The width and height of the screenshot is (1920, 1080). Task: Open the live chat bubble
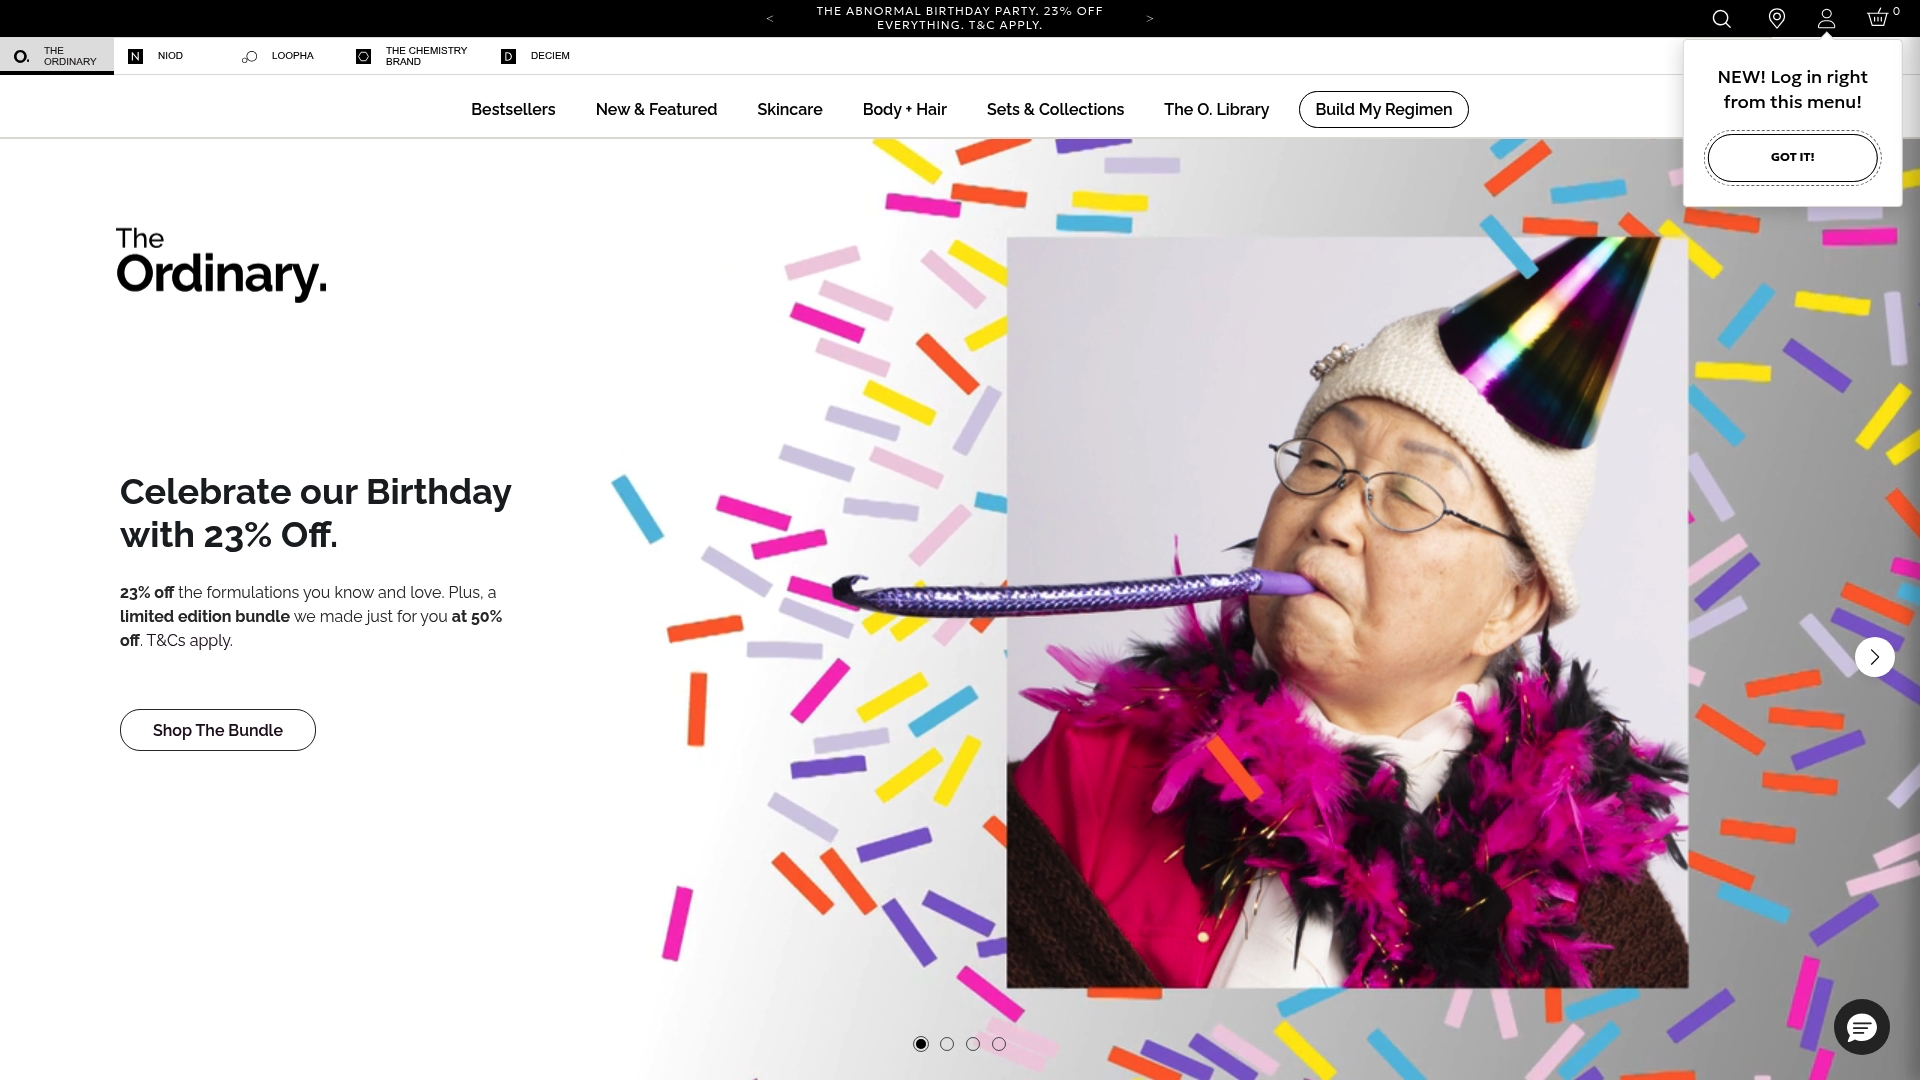pyautogui.click(x=1861, y=1027)
